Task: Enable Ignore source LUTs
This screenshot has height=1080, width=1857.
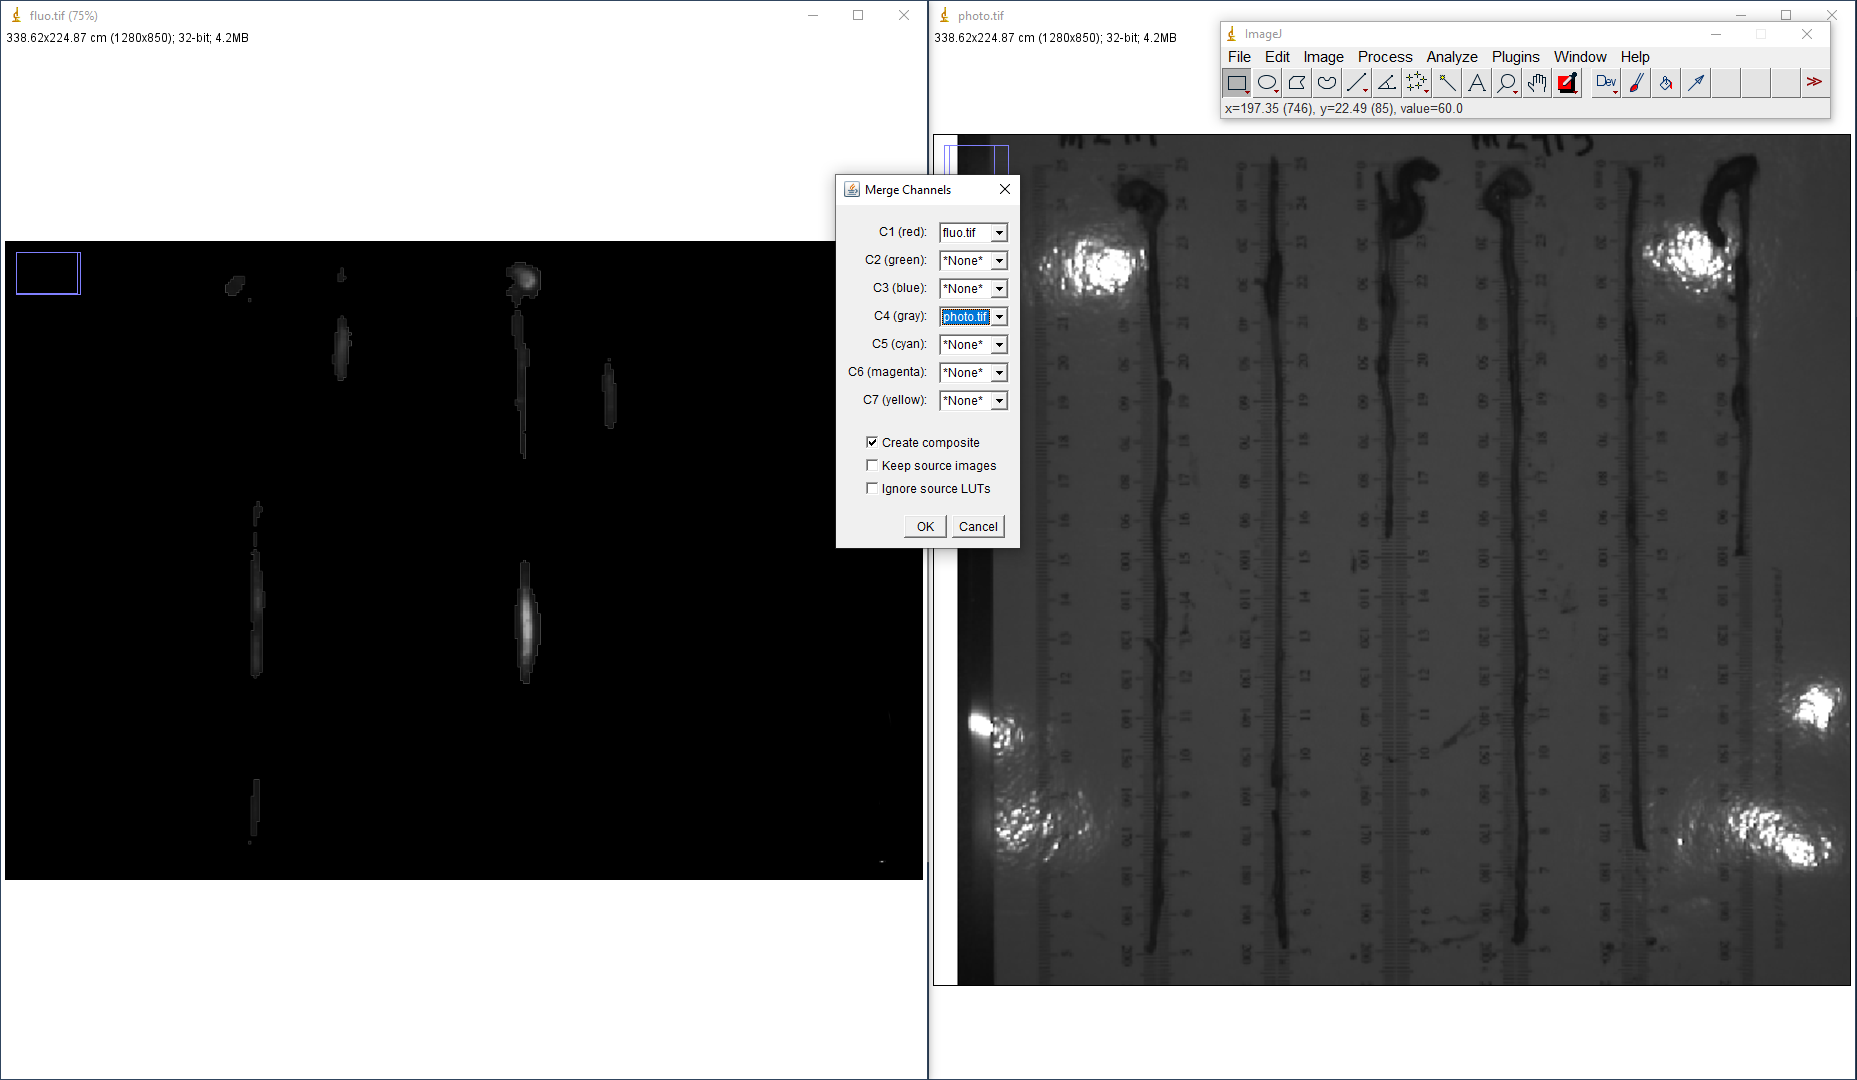Action: [x=872, y=488]
